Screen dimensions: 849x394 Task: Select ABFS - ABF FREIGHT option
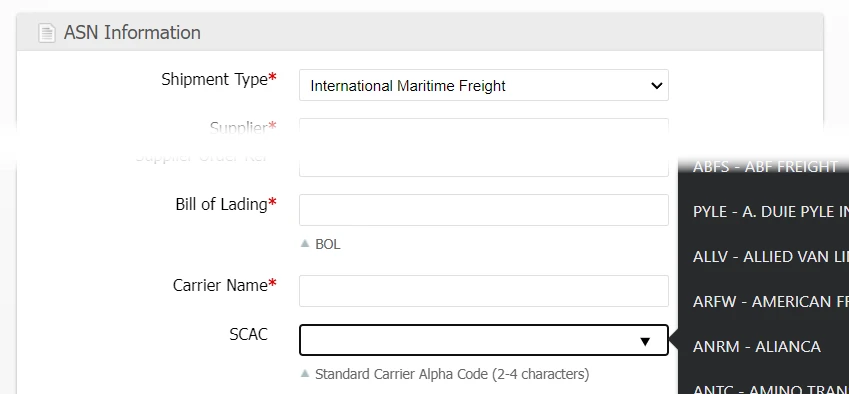pos(763,166)
